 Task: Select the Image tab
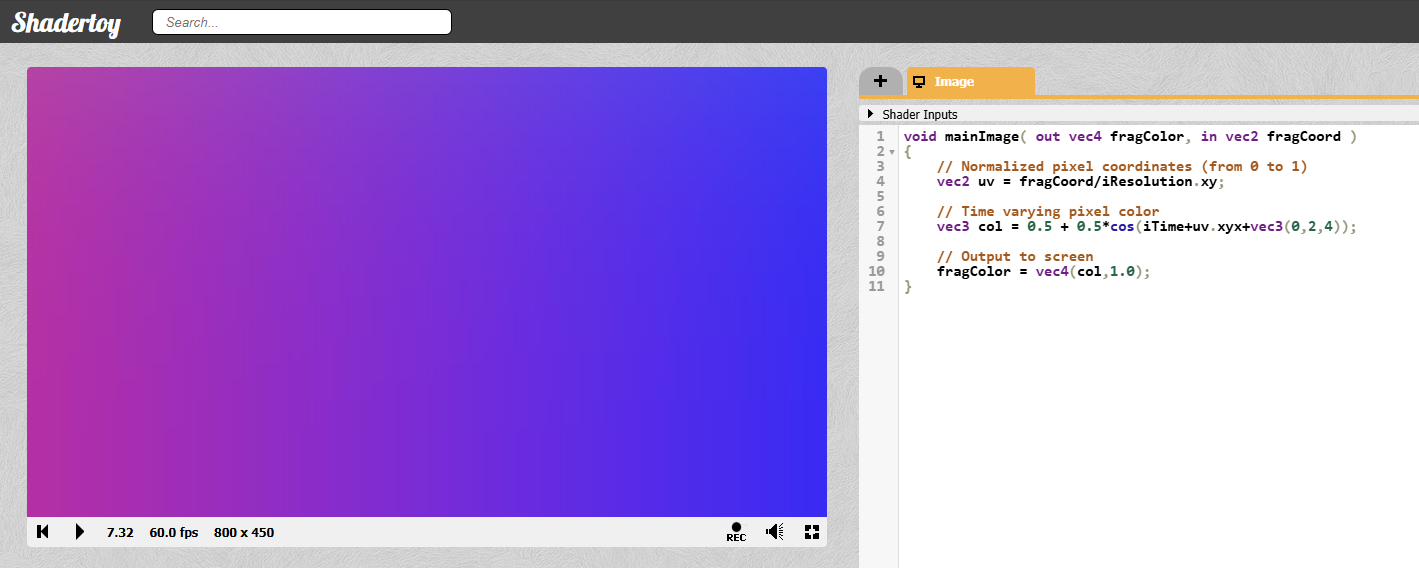970,82
